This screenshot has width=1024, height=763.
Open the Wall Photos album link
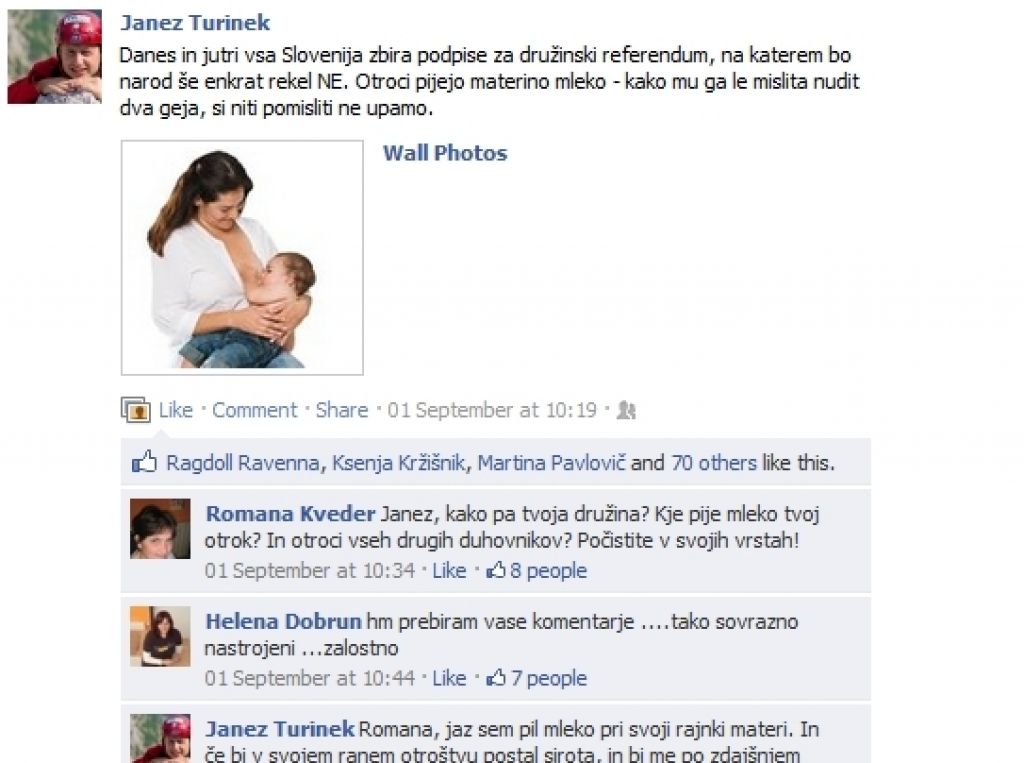(445, 153)
